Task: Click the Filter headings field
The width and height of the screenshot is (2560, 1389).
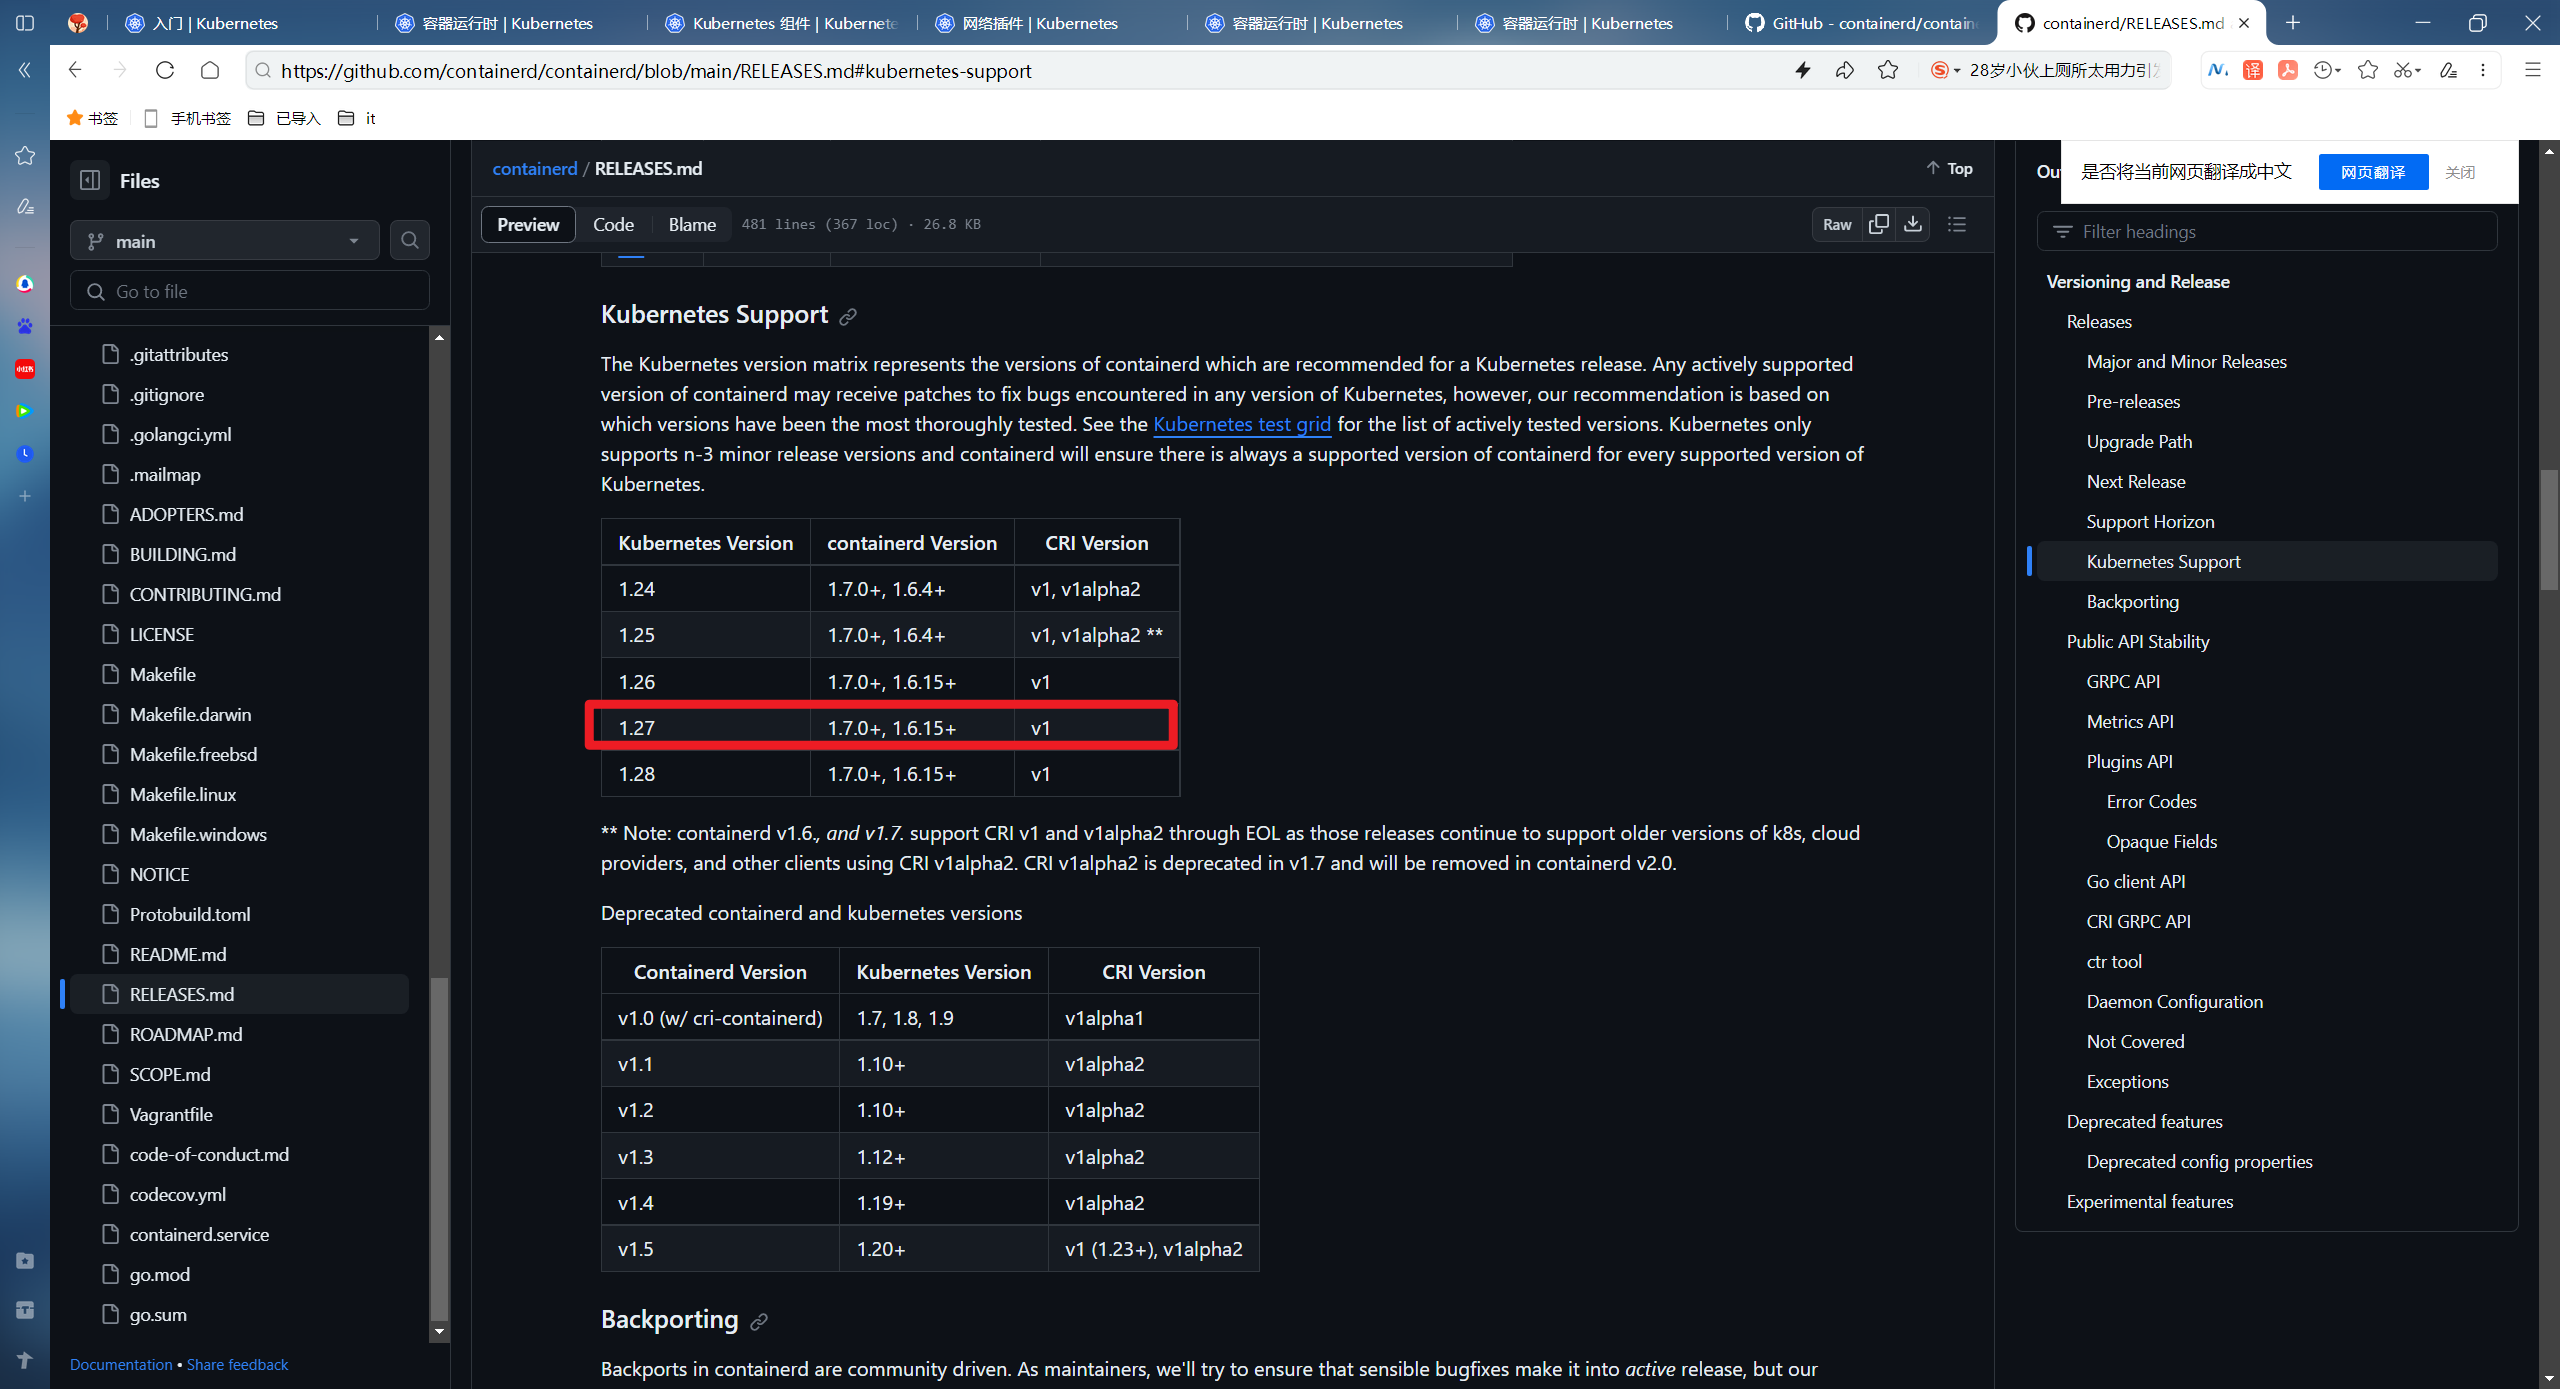Action: click(2267, 231)
